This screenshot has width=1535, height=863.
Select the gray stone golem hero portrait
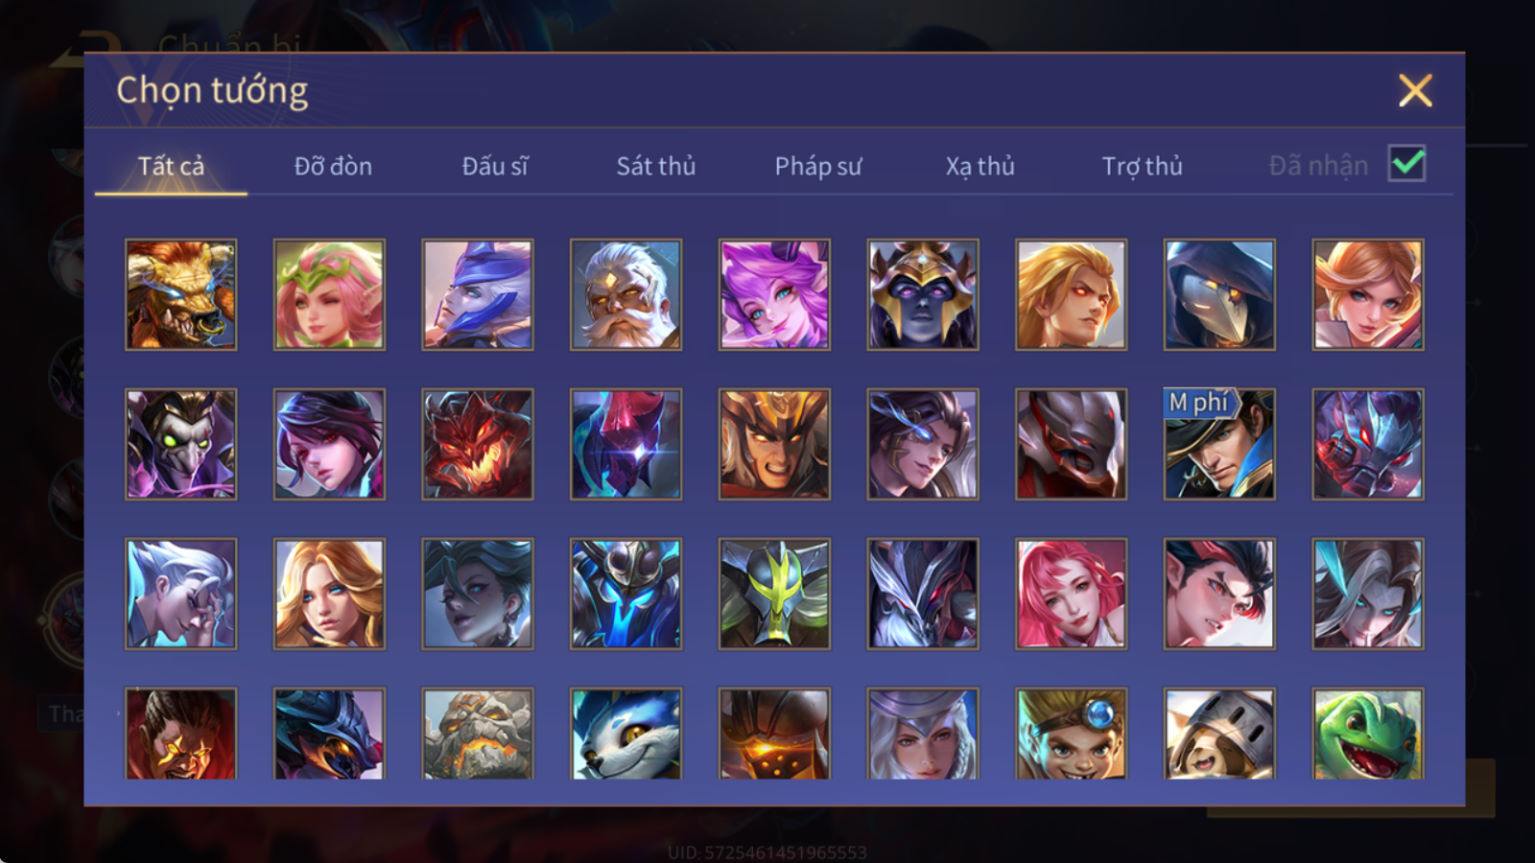477,734
